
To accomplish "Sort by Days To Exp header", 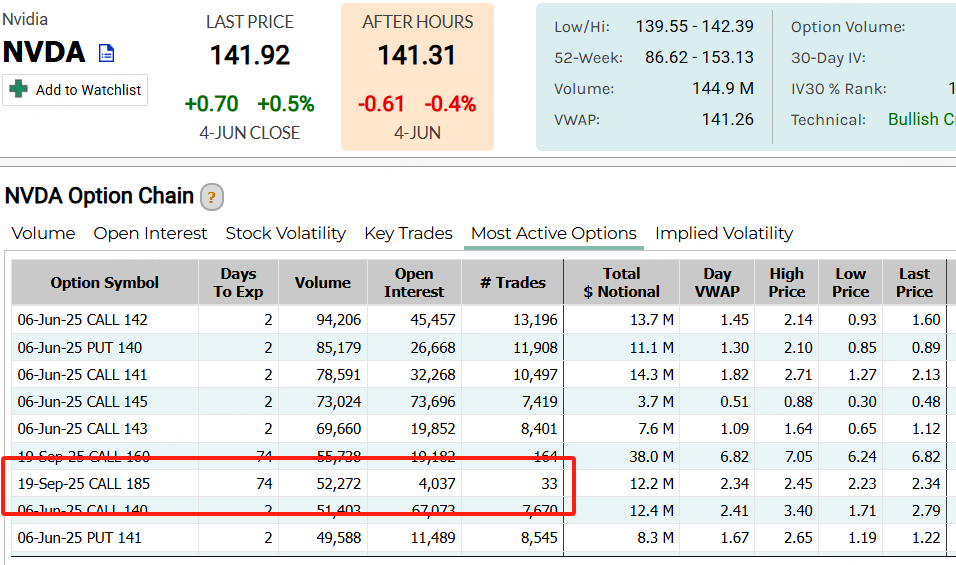I will click(238, 283).
